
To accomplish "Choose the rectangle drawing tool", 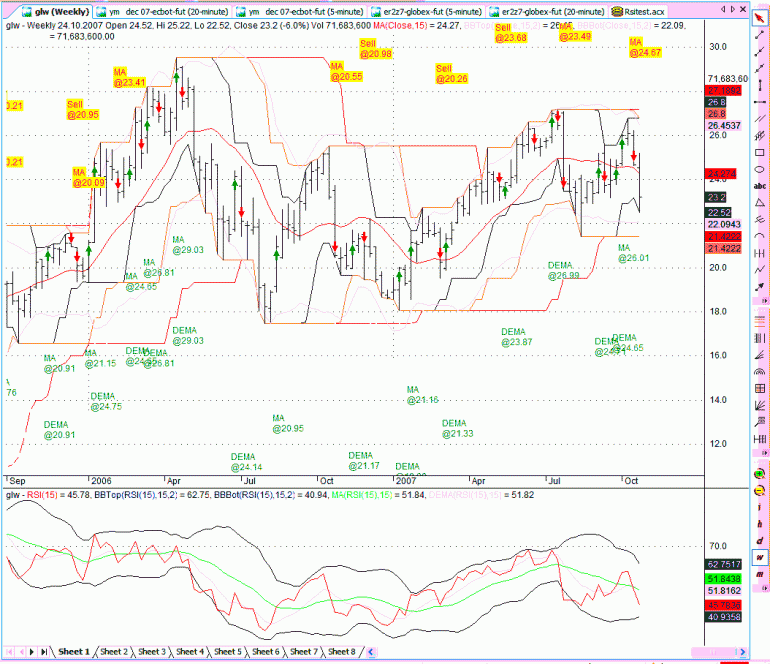I will point(760,152).
